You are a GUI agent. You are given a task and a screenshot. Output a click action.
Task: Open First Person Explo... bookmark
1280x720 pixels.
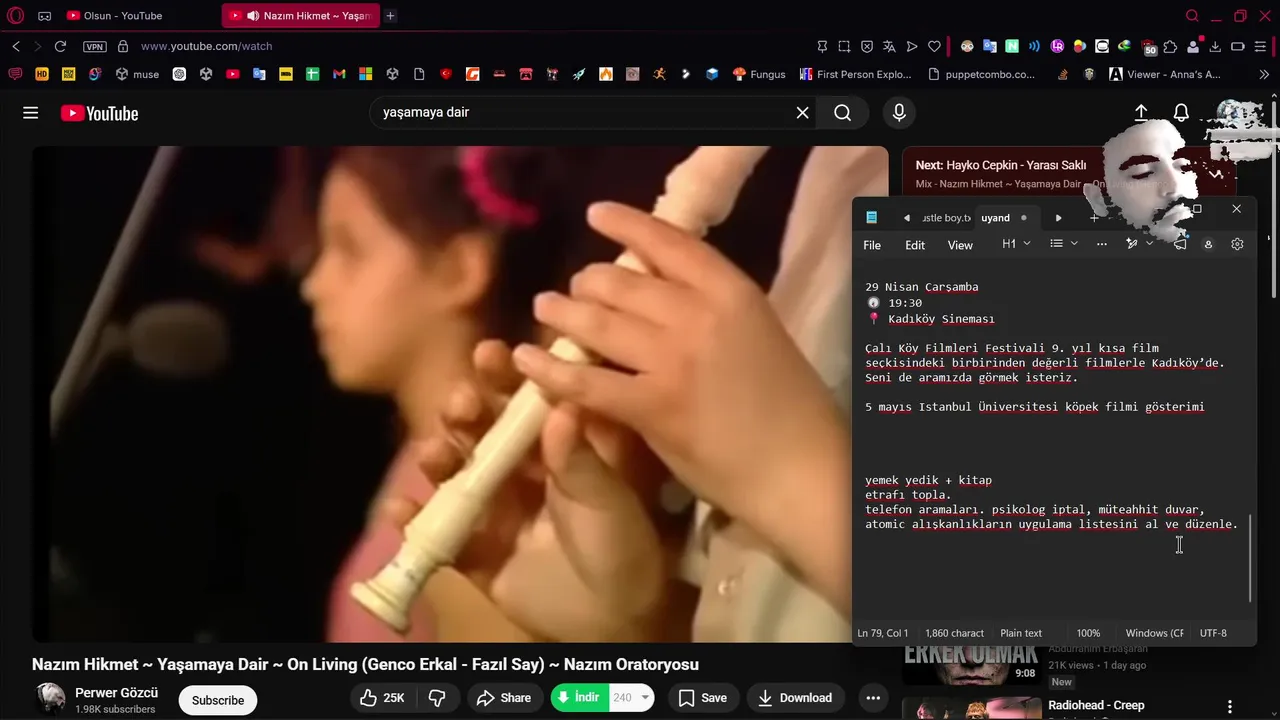855,74
